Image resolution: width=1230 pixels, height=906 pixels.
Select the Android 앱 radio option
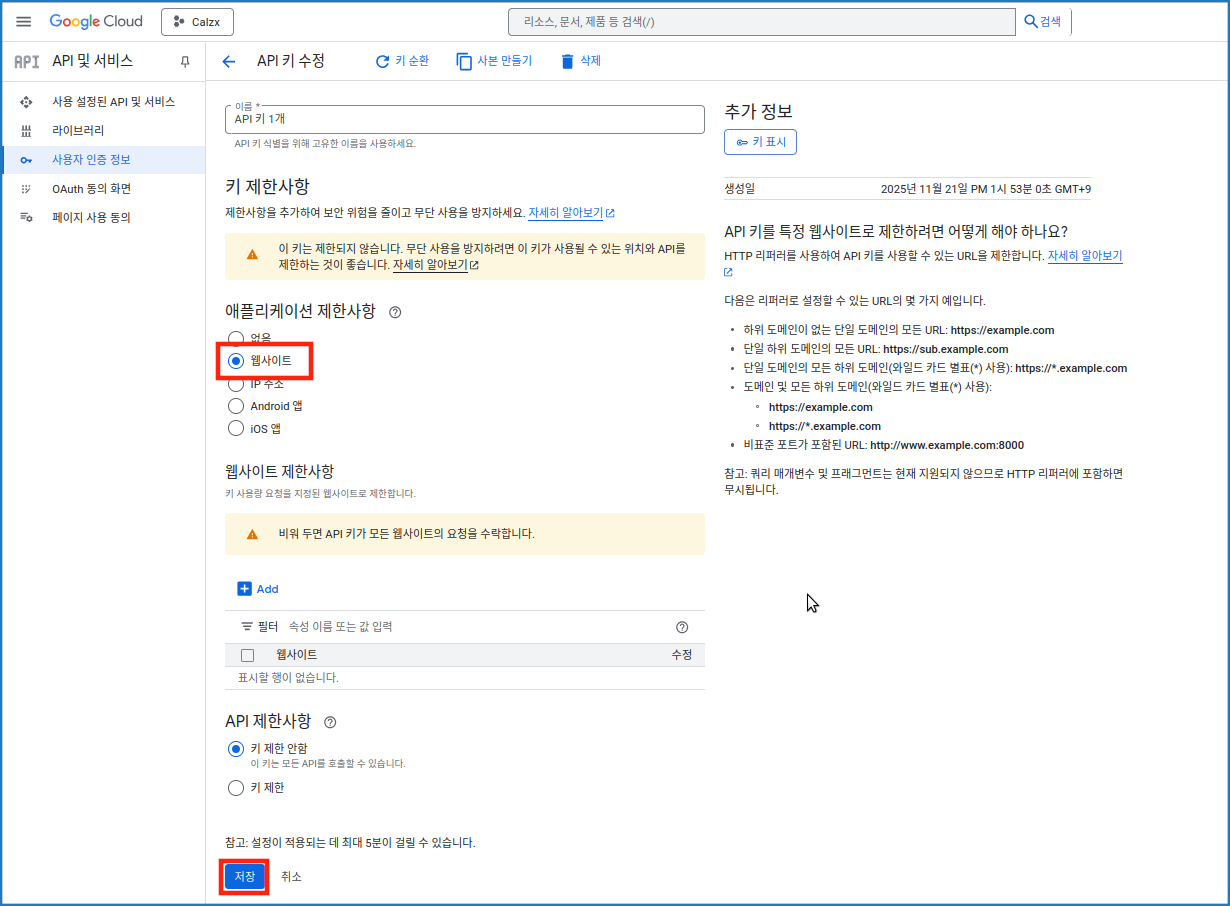click(x=236, y=406)
